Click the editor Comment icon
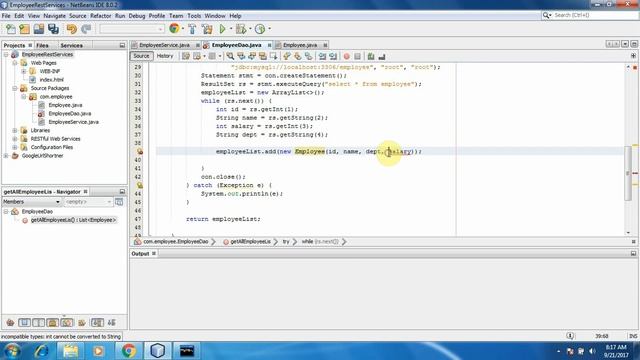The height and width of the screenshot is (360, 640). point(371,56)
